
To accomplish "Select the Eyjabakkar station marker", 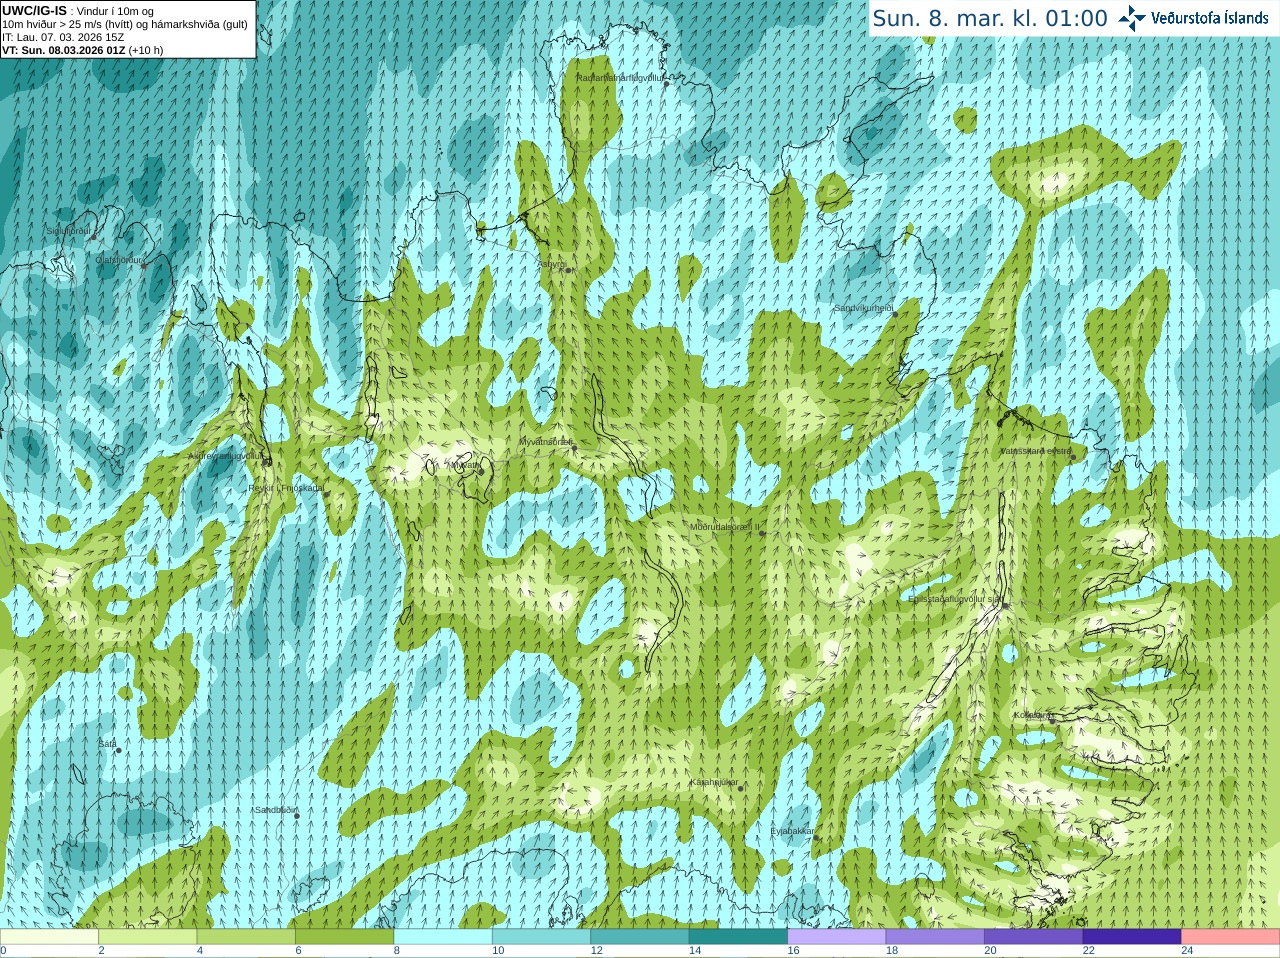I will tap(816, 837).
